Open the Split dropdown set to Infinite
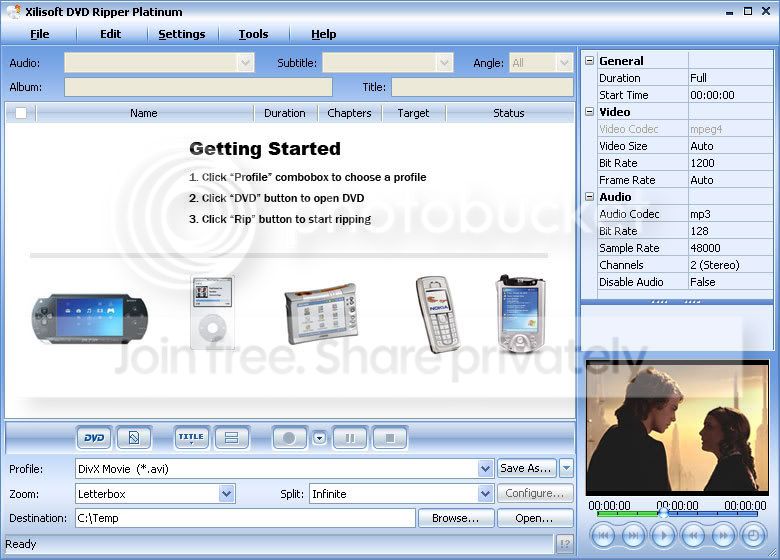Screen dimensions: 780x560 point(485,494)
